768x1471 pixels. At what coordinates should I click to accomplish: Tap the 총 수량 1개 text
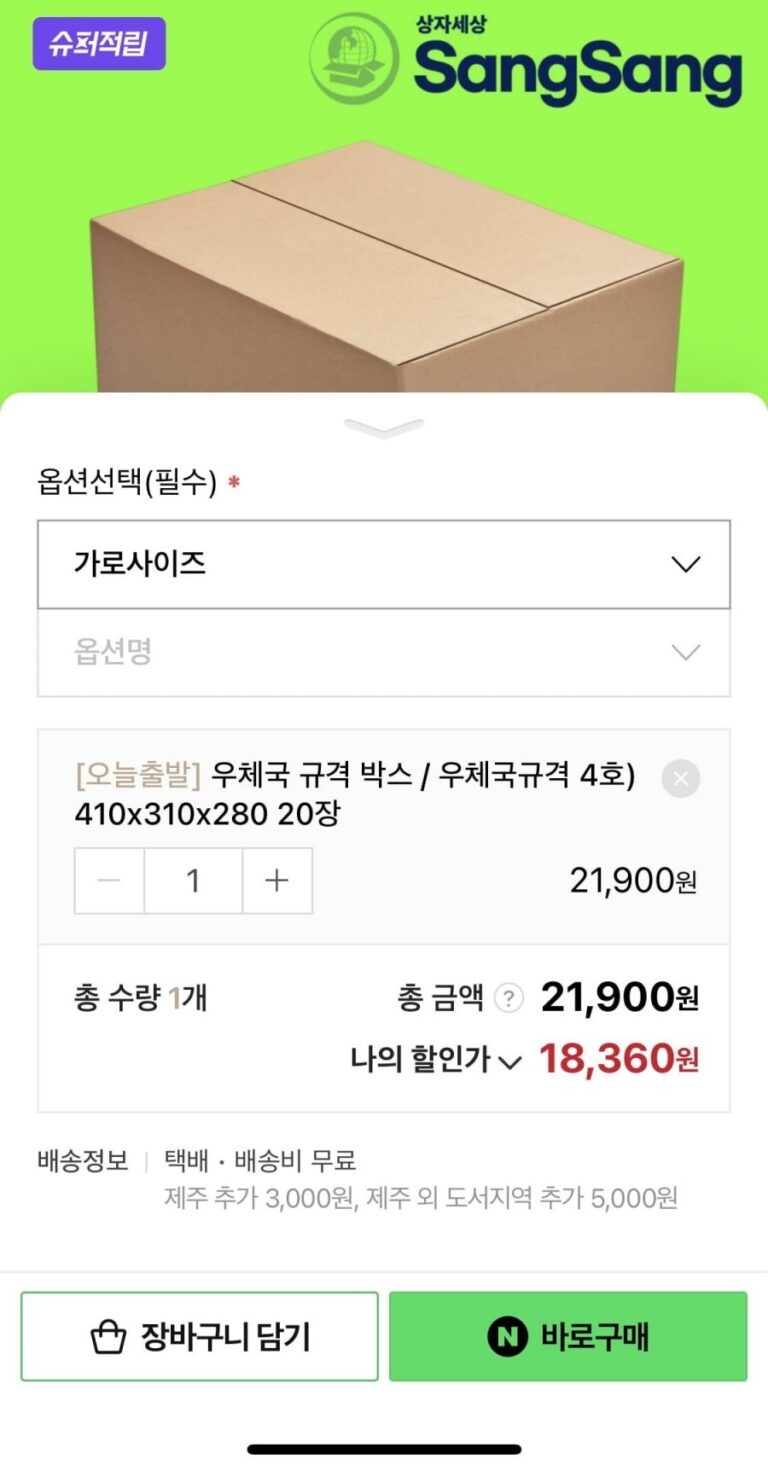[x=140, y=998]
